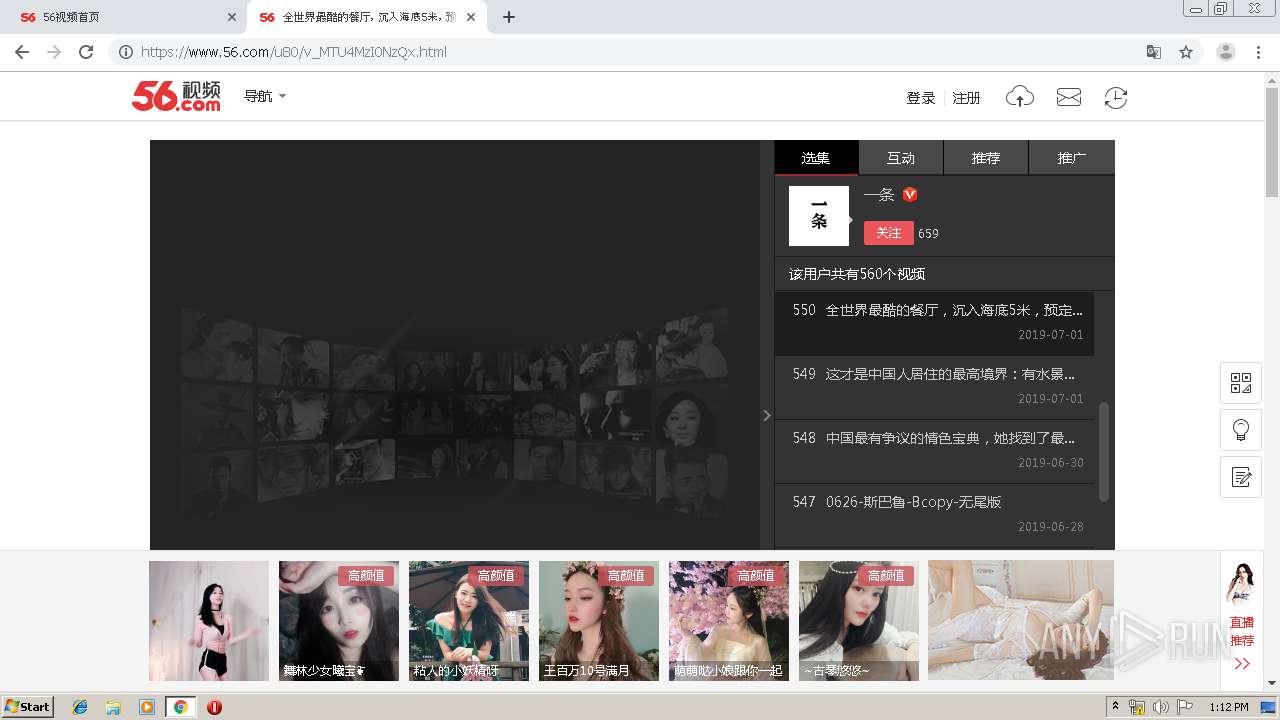Close the 全世界最酷的餐厅 browser tab
Image resolution: width=1280 pixels, height=720 pixels.
point(471,17)
